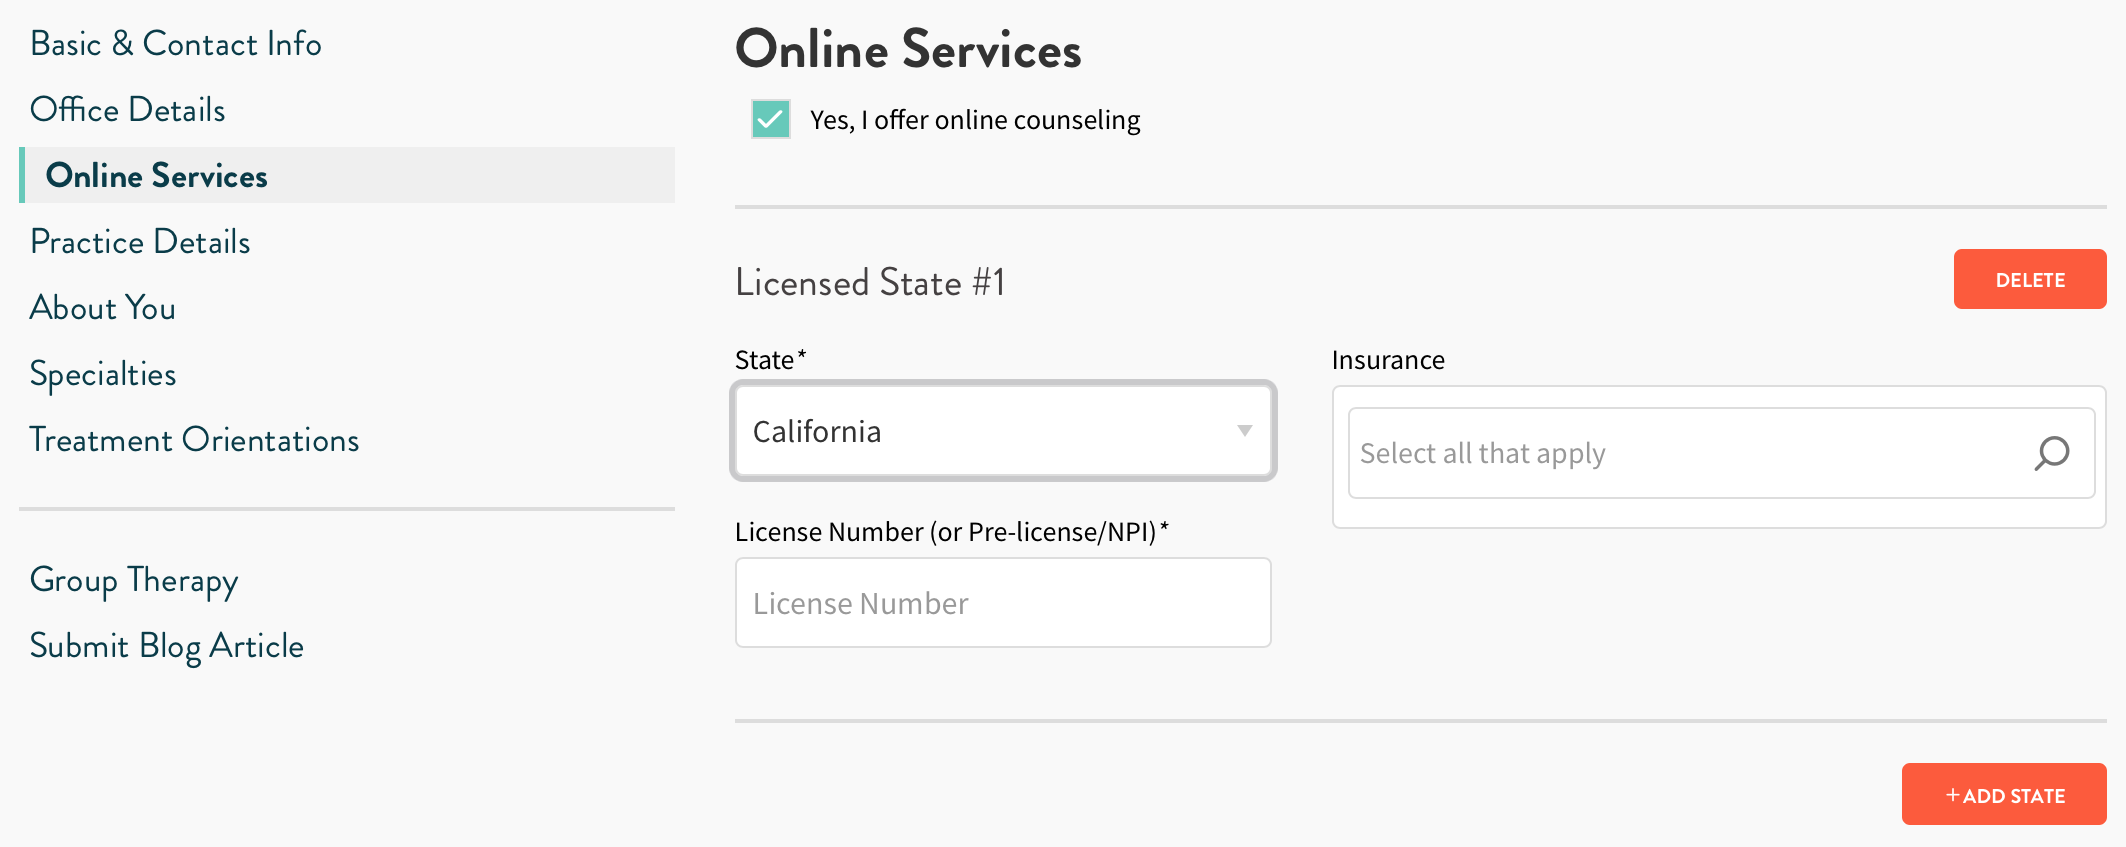The height and width of the screenshot is (847, 2126).
Task: Click the 'Yes, I offer online counseling' label
Action: coord(974,120)
